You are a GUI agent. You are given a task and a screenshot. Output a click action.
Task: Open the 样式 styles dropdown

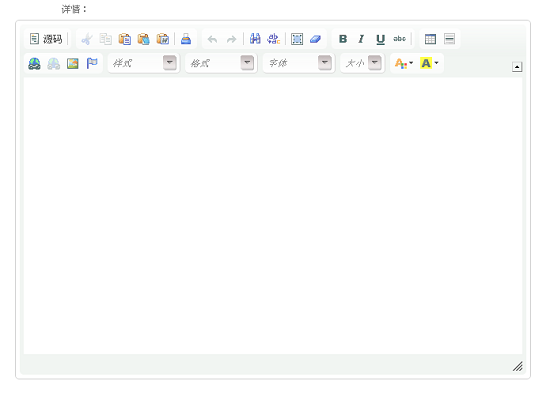coord(144,63)
